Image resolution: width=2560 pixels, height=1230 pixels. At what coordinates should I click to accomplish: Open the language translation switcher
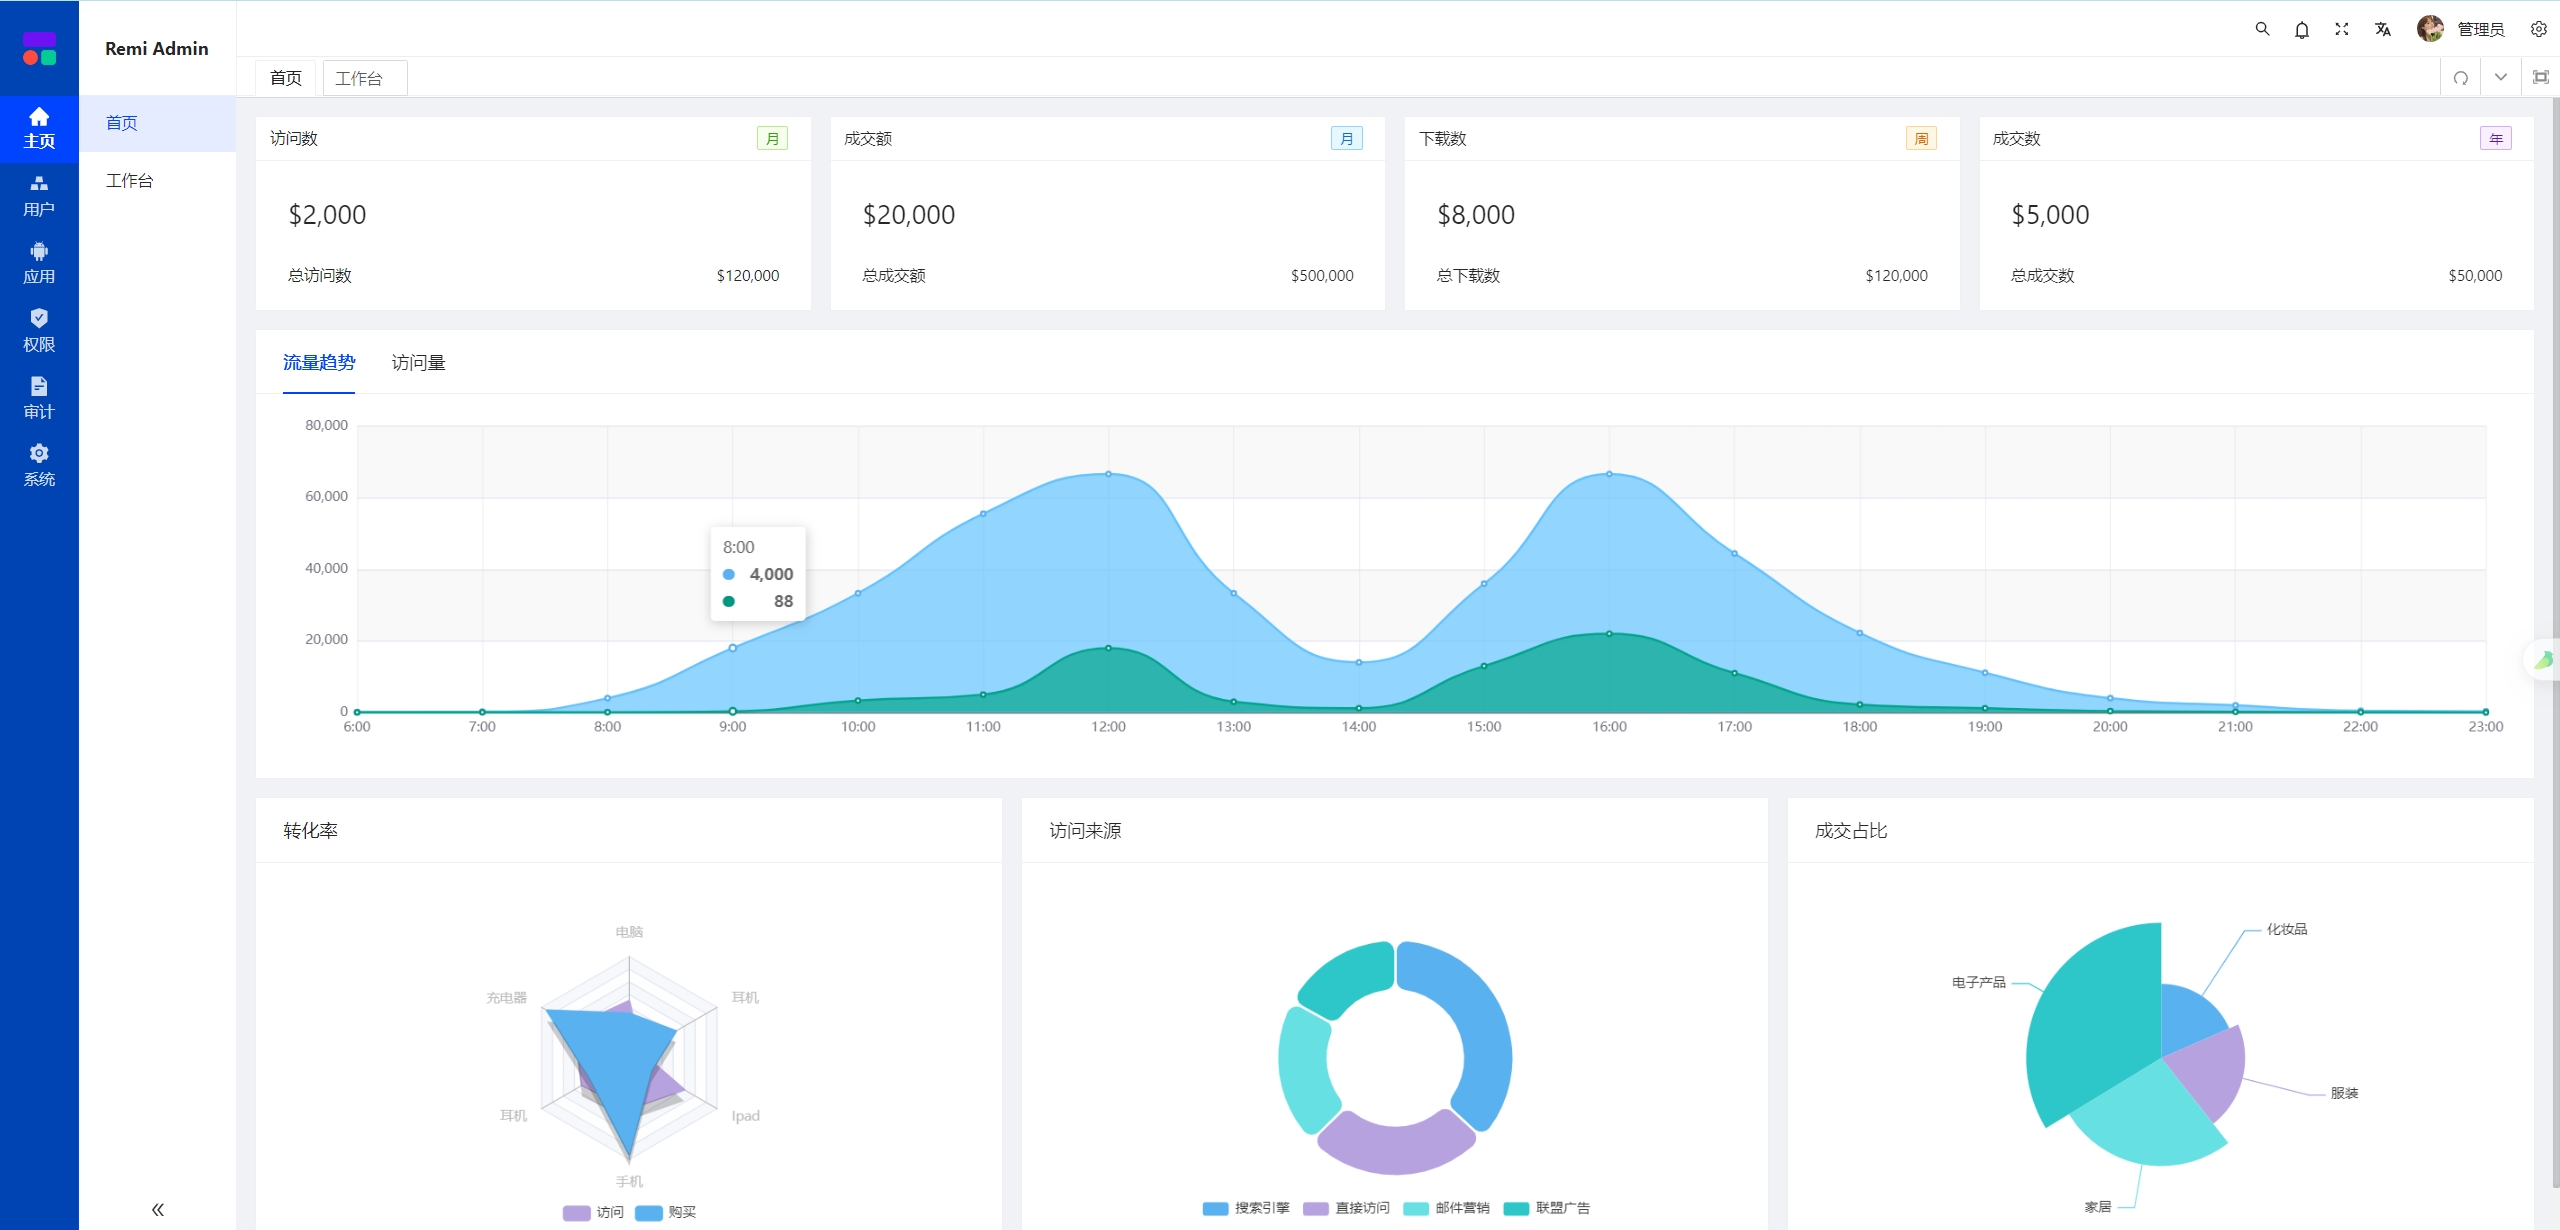coord(2383,29)
